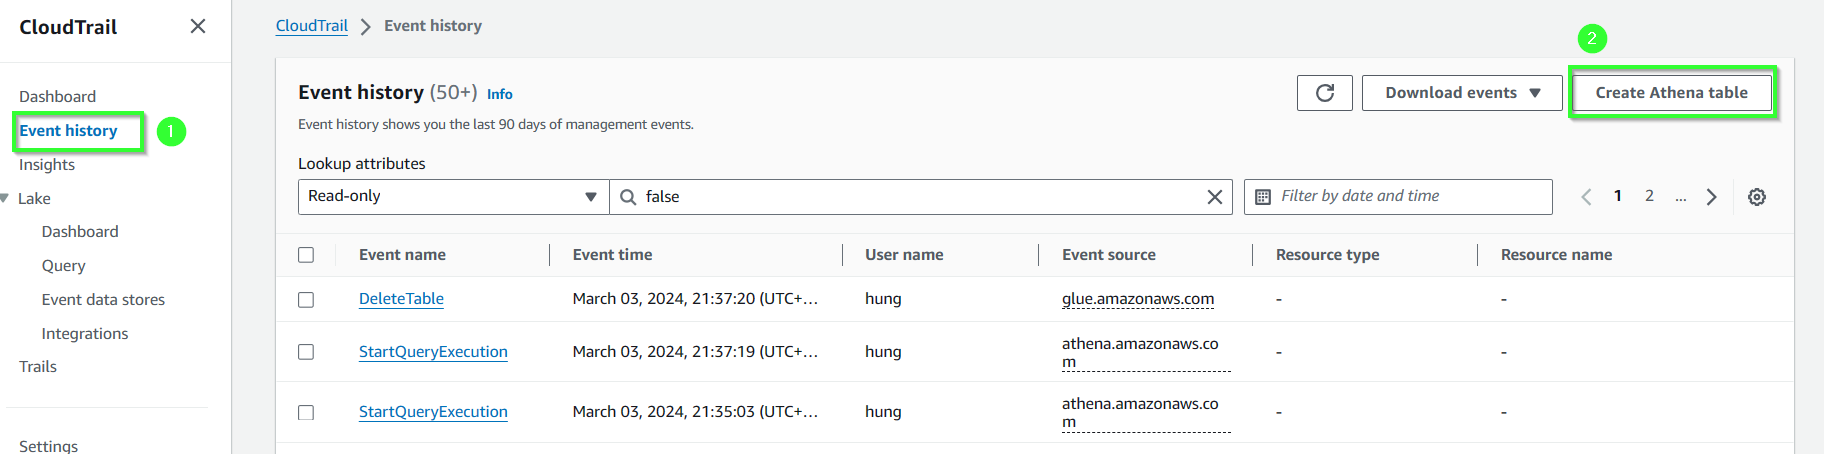Toggle the select-all events checkbox
Image resolution: width=1824 pixels, height=454 pixels.
click(306, 255)
